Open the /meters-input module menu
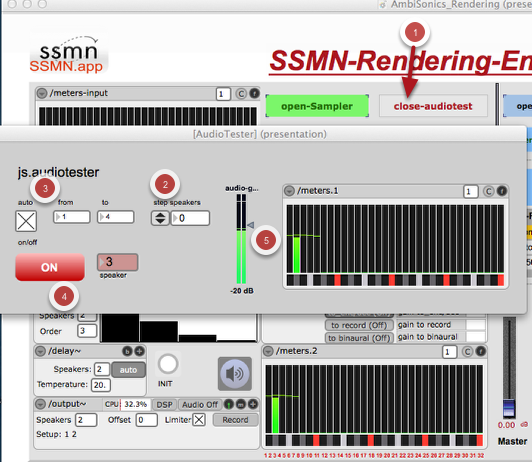This screenshot has height=462, width=532. coord(42,93)
